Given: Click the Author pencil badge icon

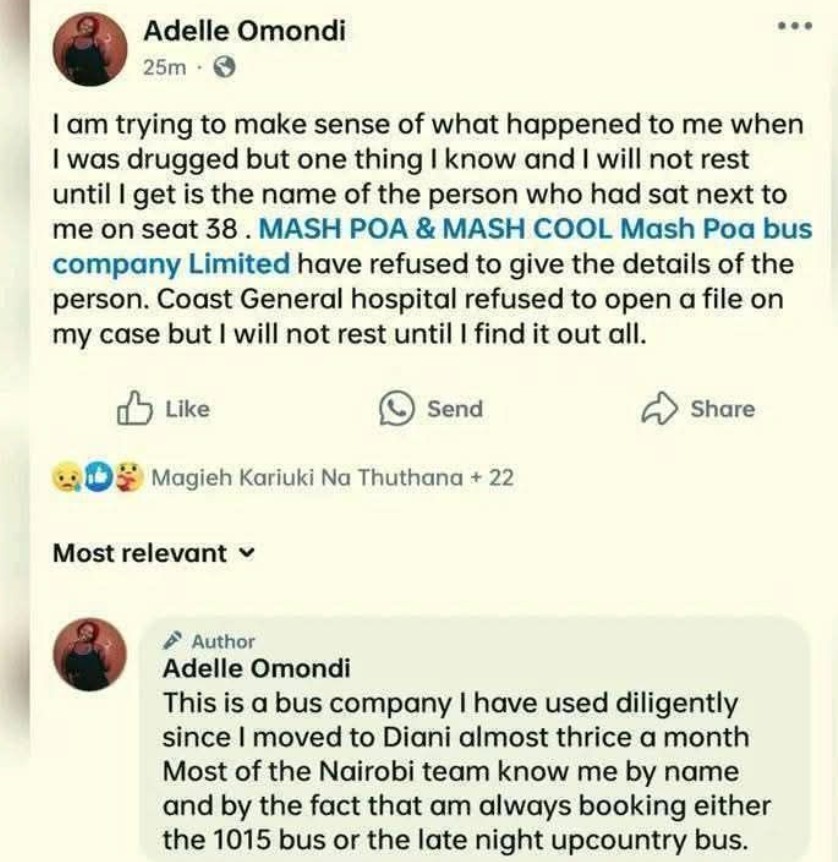Looking at the screenshot, I should click(173, 641).
